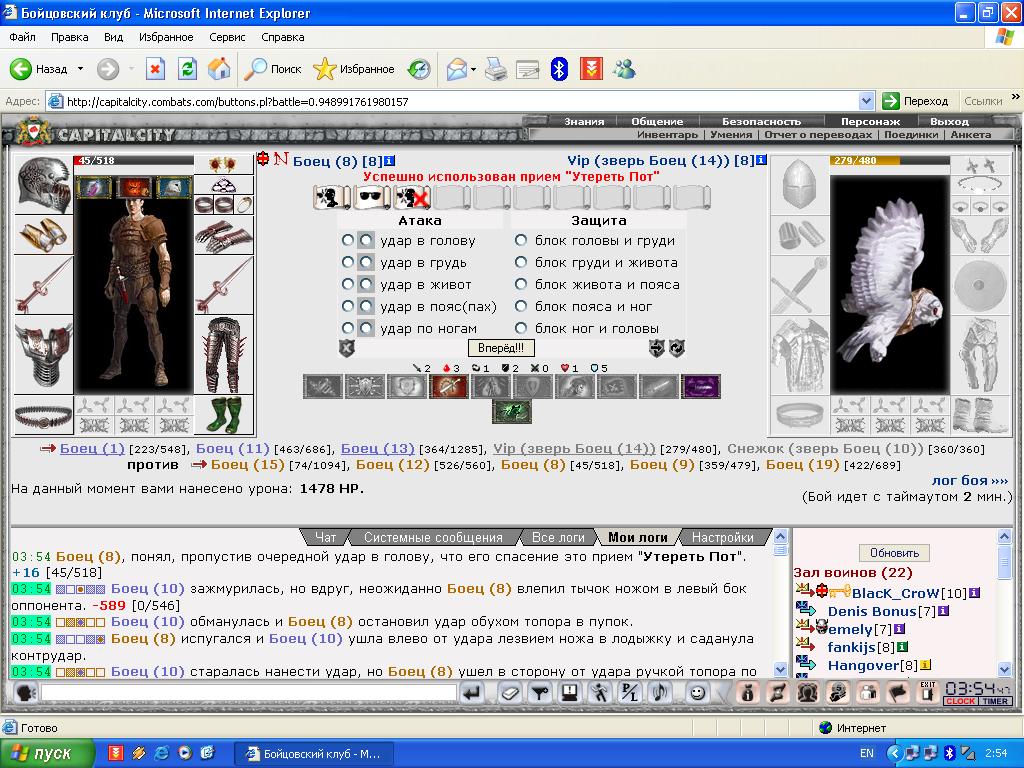Click the IE Refresh toolbar icon
The height and width of the screenshot is (768, 1024).
tap(187, 69)
